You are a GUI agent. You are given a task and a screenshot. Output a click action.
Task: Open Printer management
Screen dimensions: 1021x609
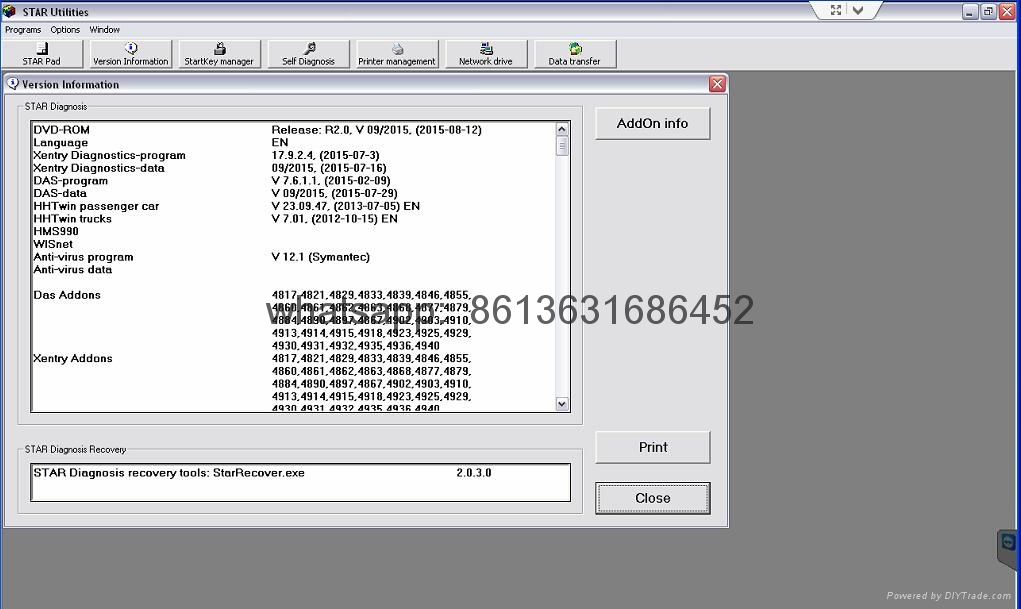coord(397,54)
